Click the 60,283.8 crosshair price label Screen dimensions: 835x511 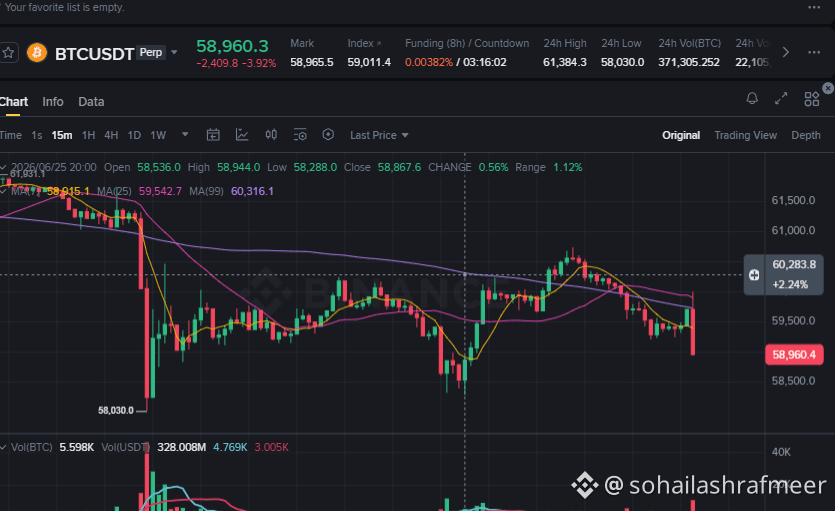[x=794, y=265]
